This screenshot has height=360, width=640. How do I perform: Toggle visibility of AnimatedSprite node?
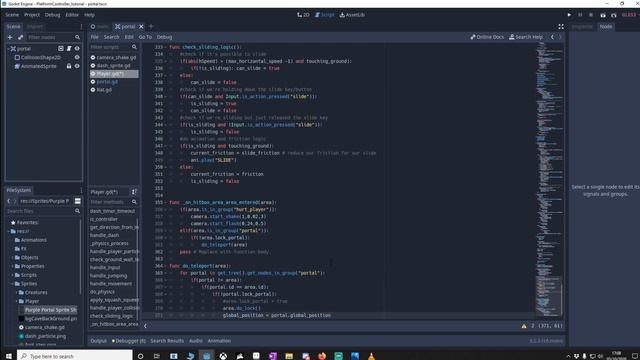pos(77,66)
